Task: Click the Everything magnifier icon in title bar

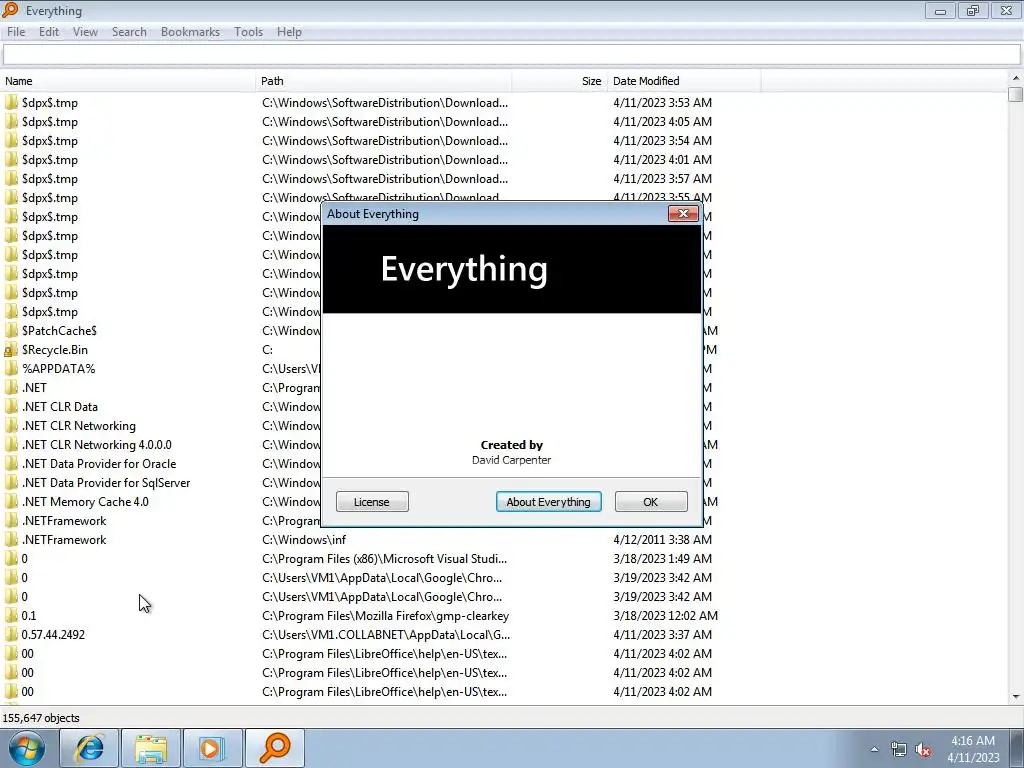Action: point(10,10)
